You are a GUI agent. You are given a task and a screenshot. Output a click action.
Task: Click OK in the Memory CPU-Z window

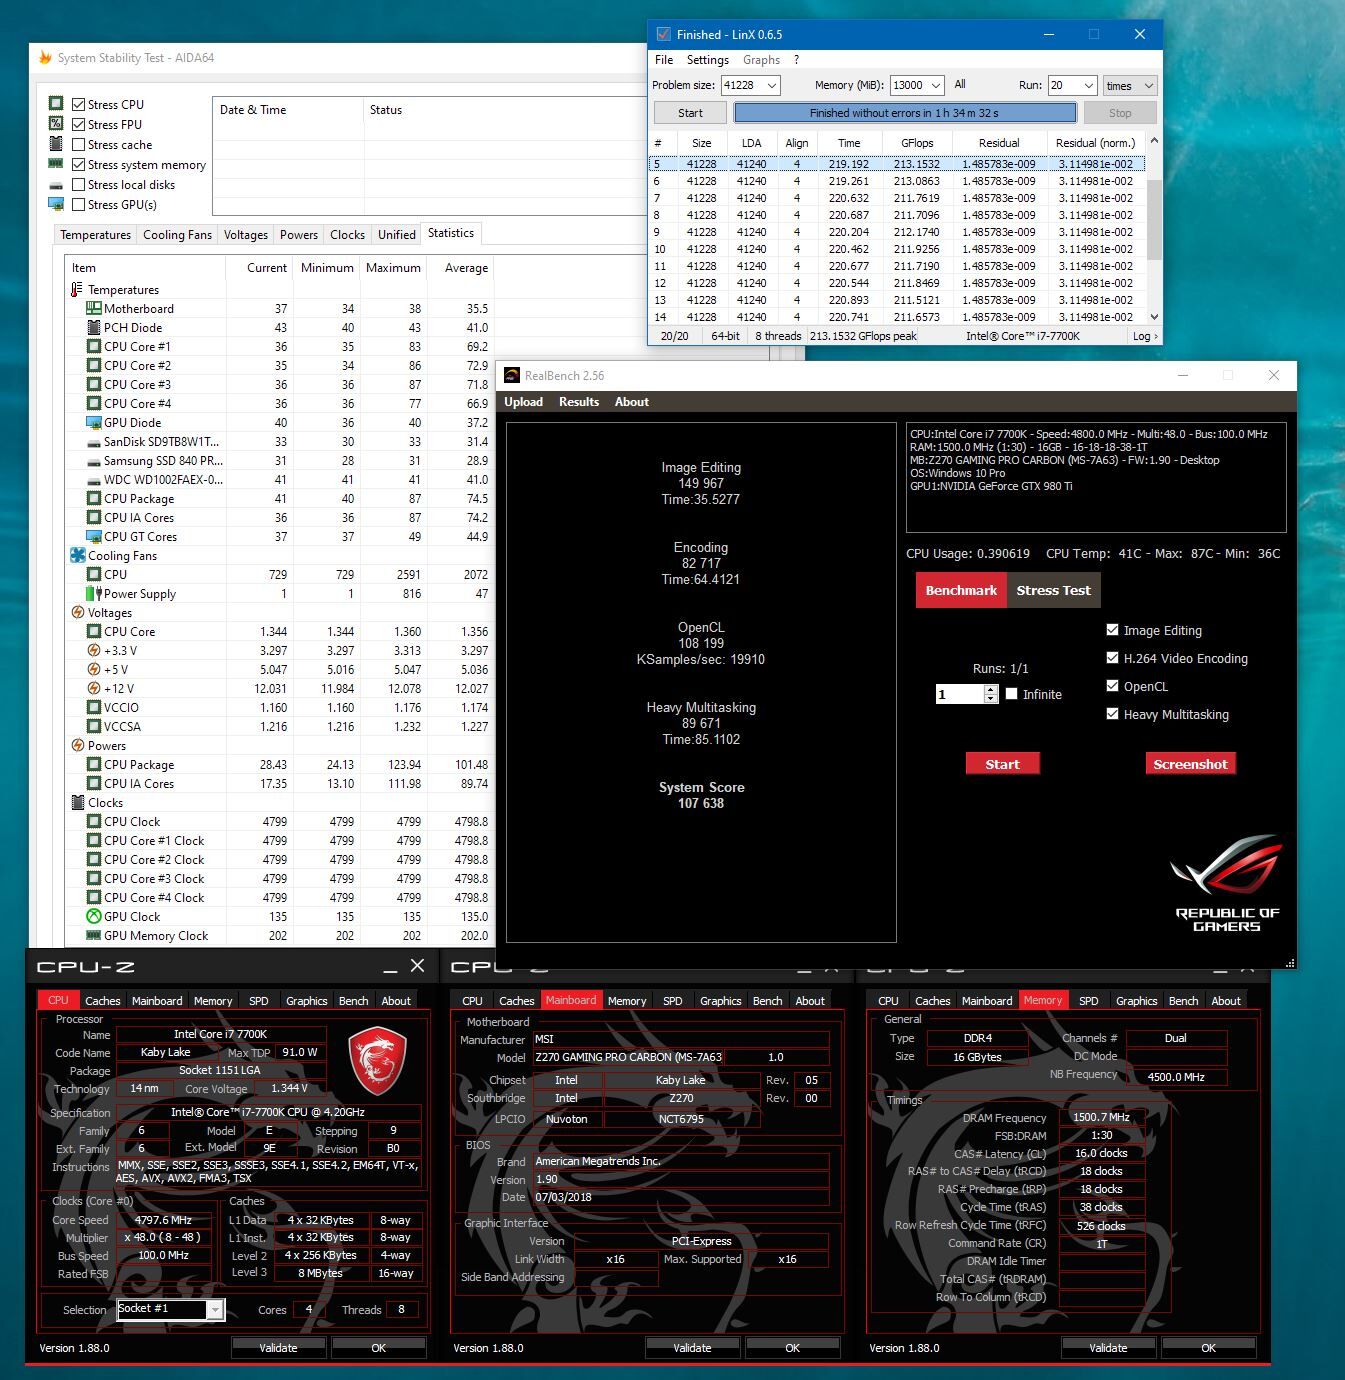click(x=1208, y=1348)
